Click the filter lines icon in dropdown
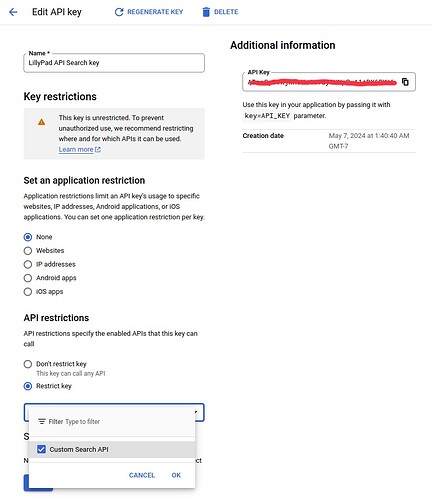Image resolution: width=432 pixels, height=499 pixels. 42,421
